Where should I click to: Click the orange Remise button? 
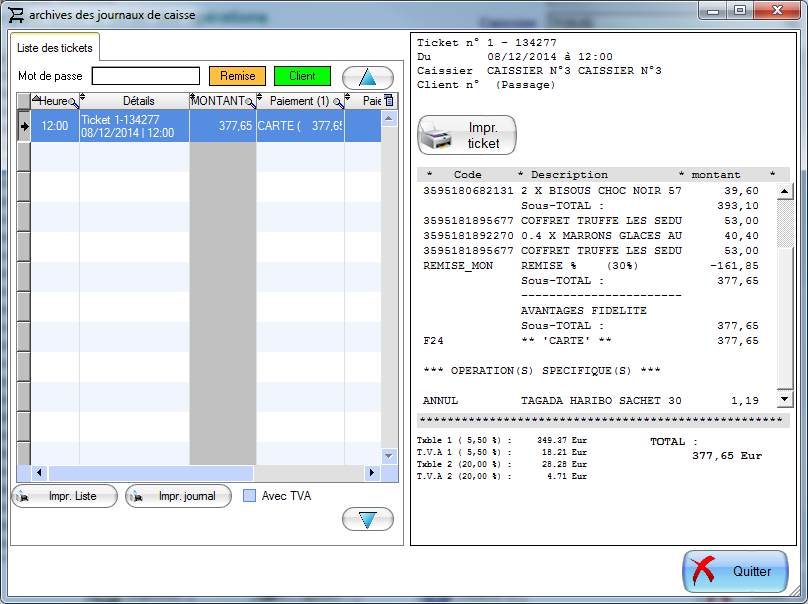(237, 76)
